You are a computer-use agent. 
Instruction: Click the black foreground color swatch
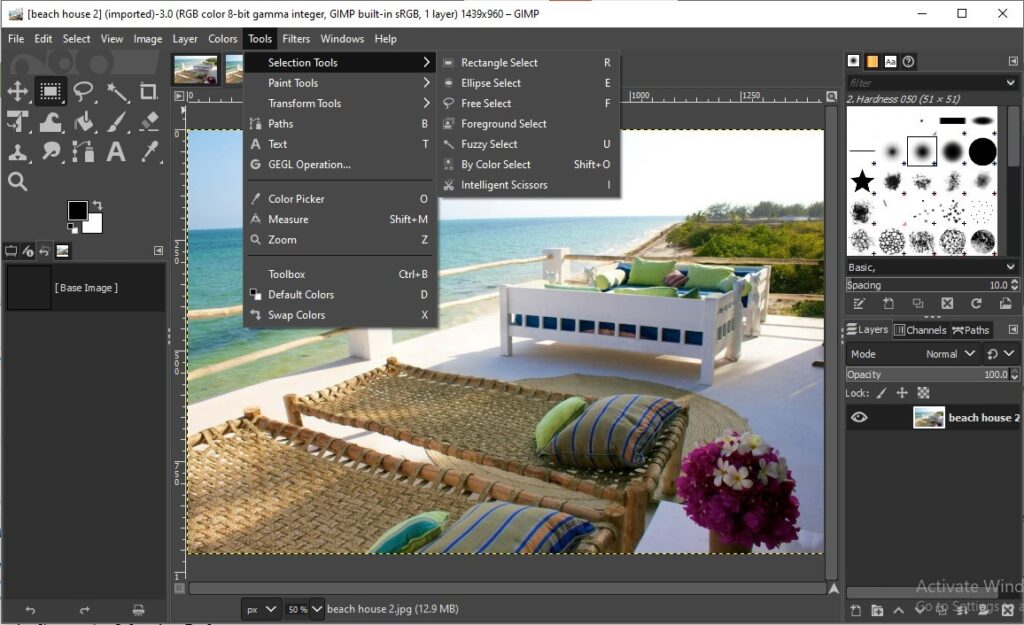tap(77, 210)
